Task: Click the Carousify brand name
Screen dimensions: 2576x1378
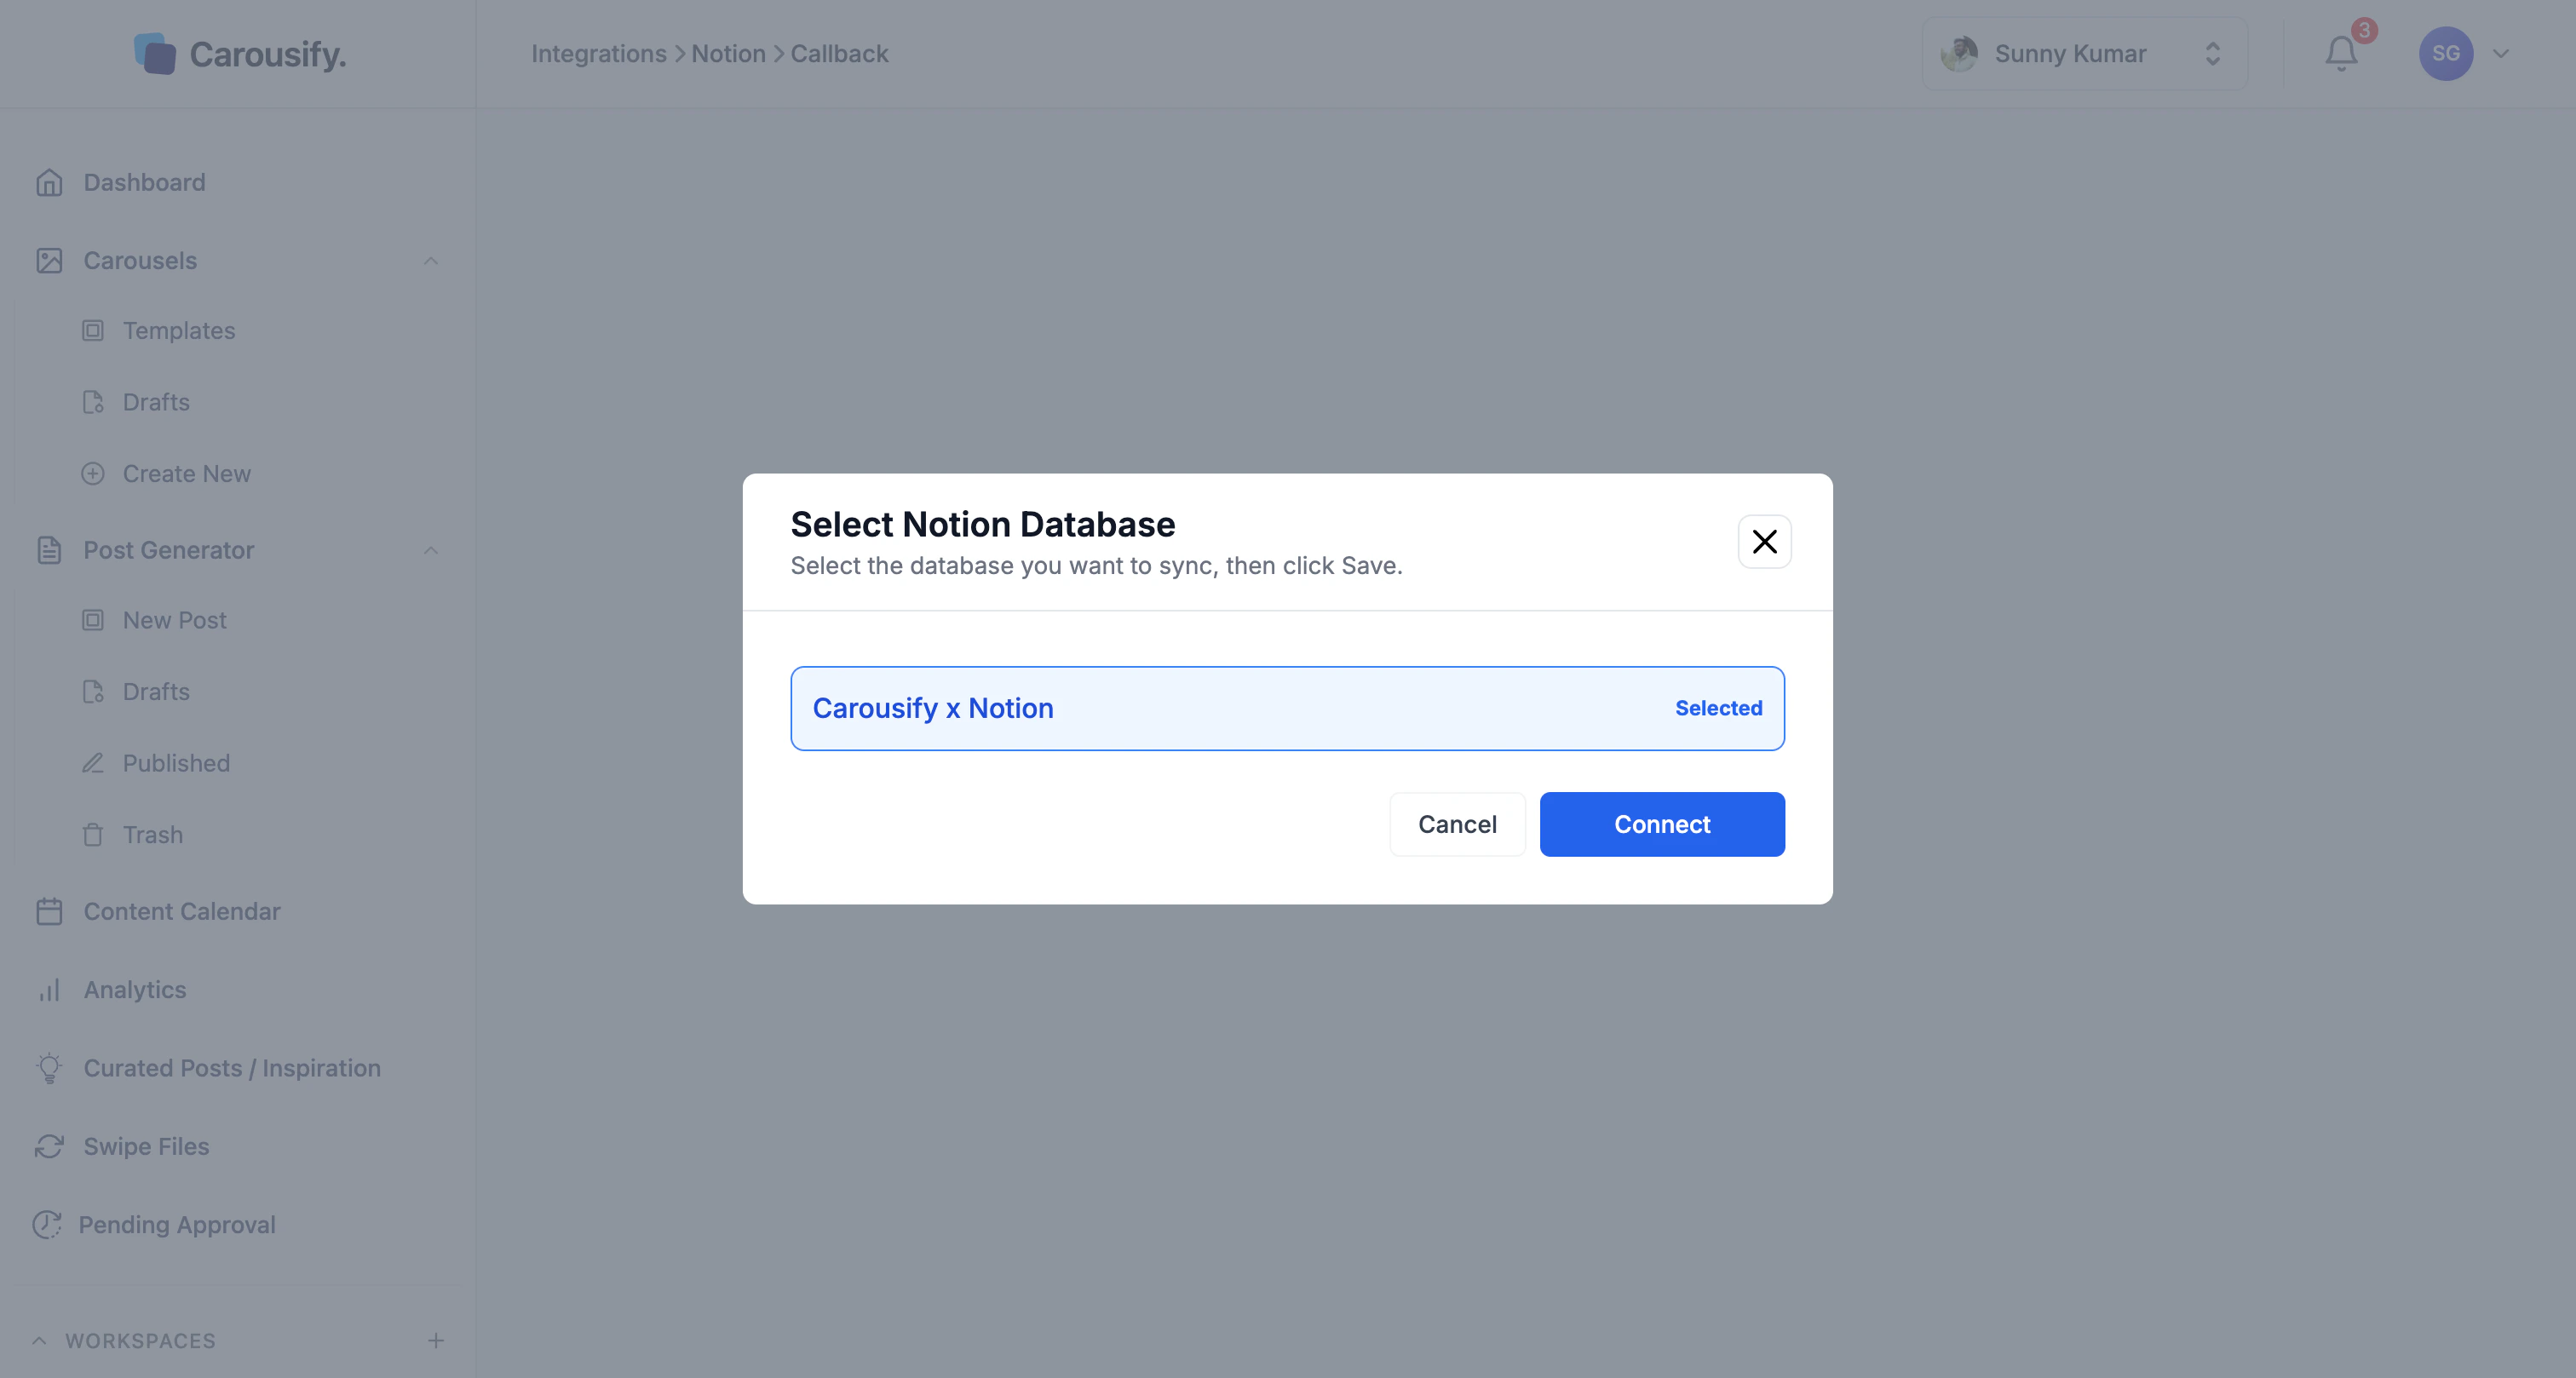Action: 268,54
